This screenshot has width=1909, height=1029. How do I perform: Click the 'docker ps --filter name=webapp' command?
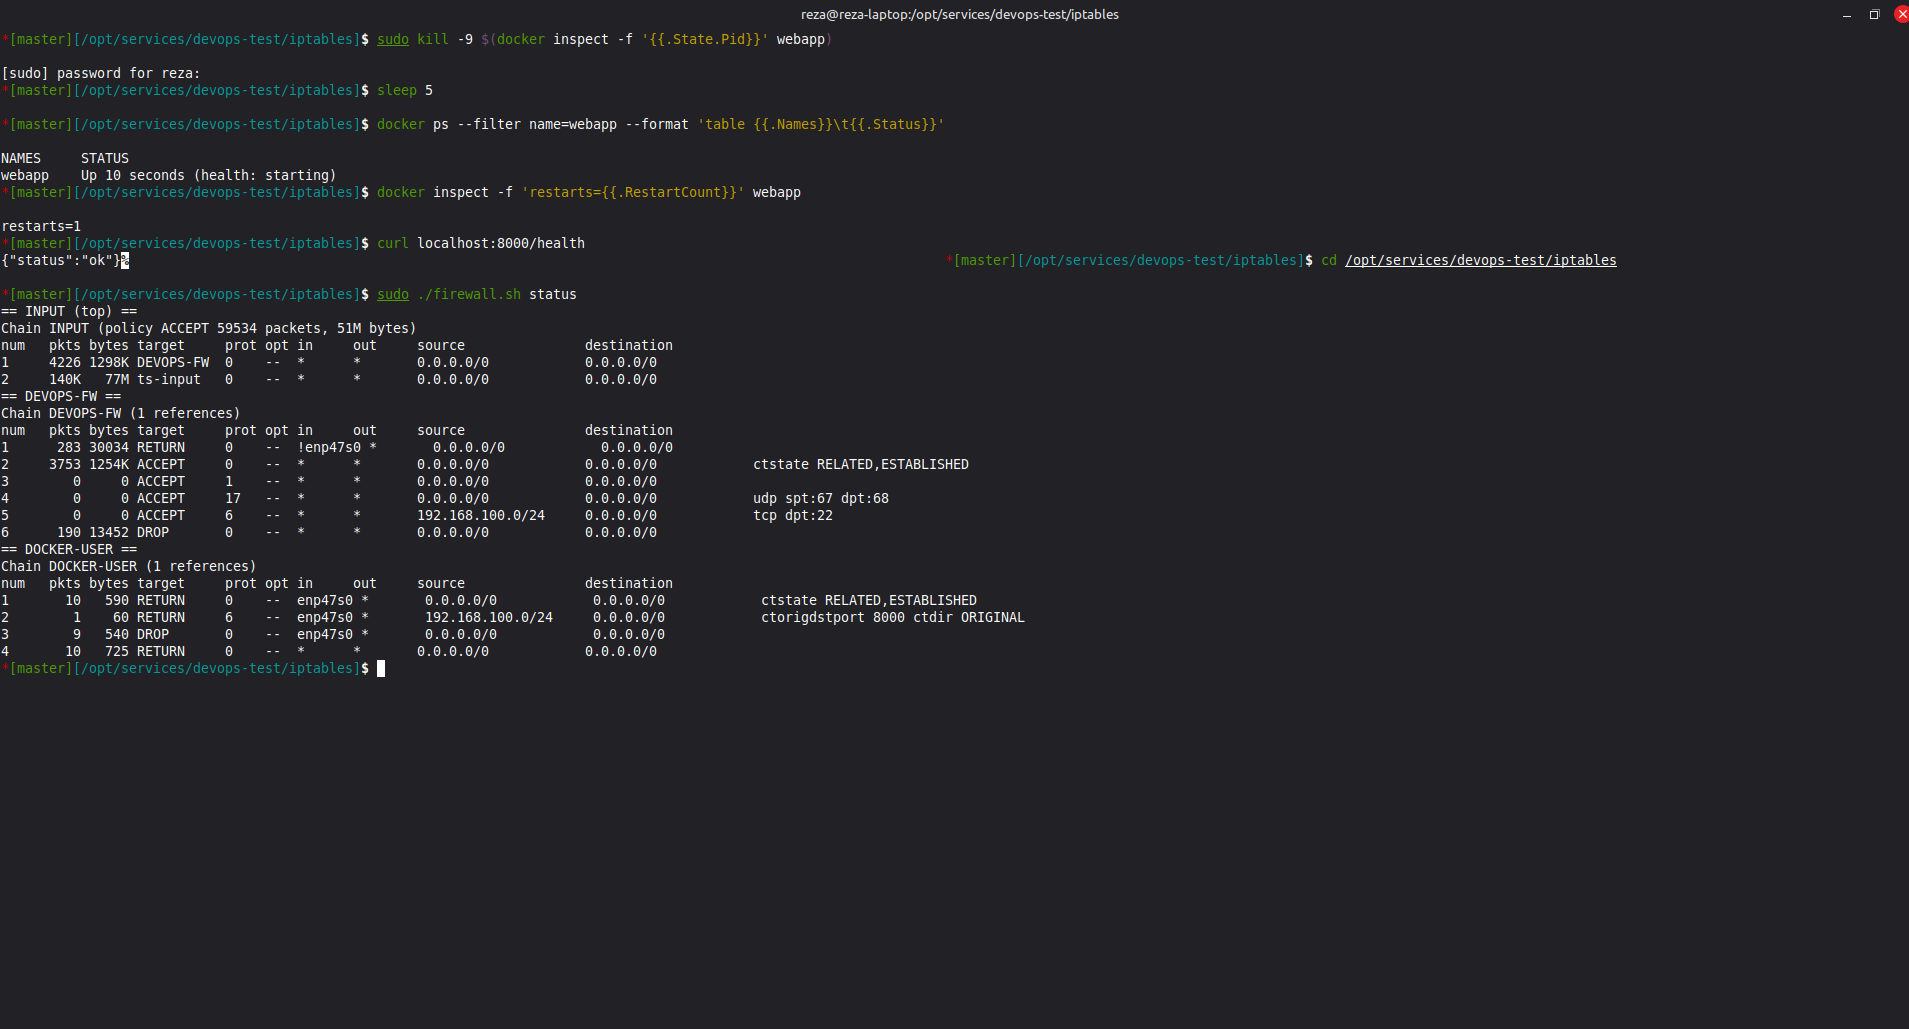click(x=660, y=124)
